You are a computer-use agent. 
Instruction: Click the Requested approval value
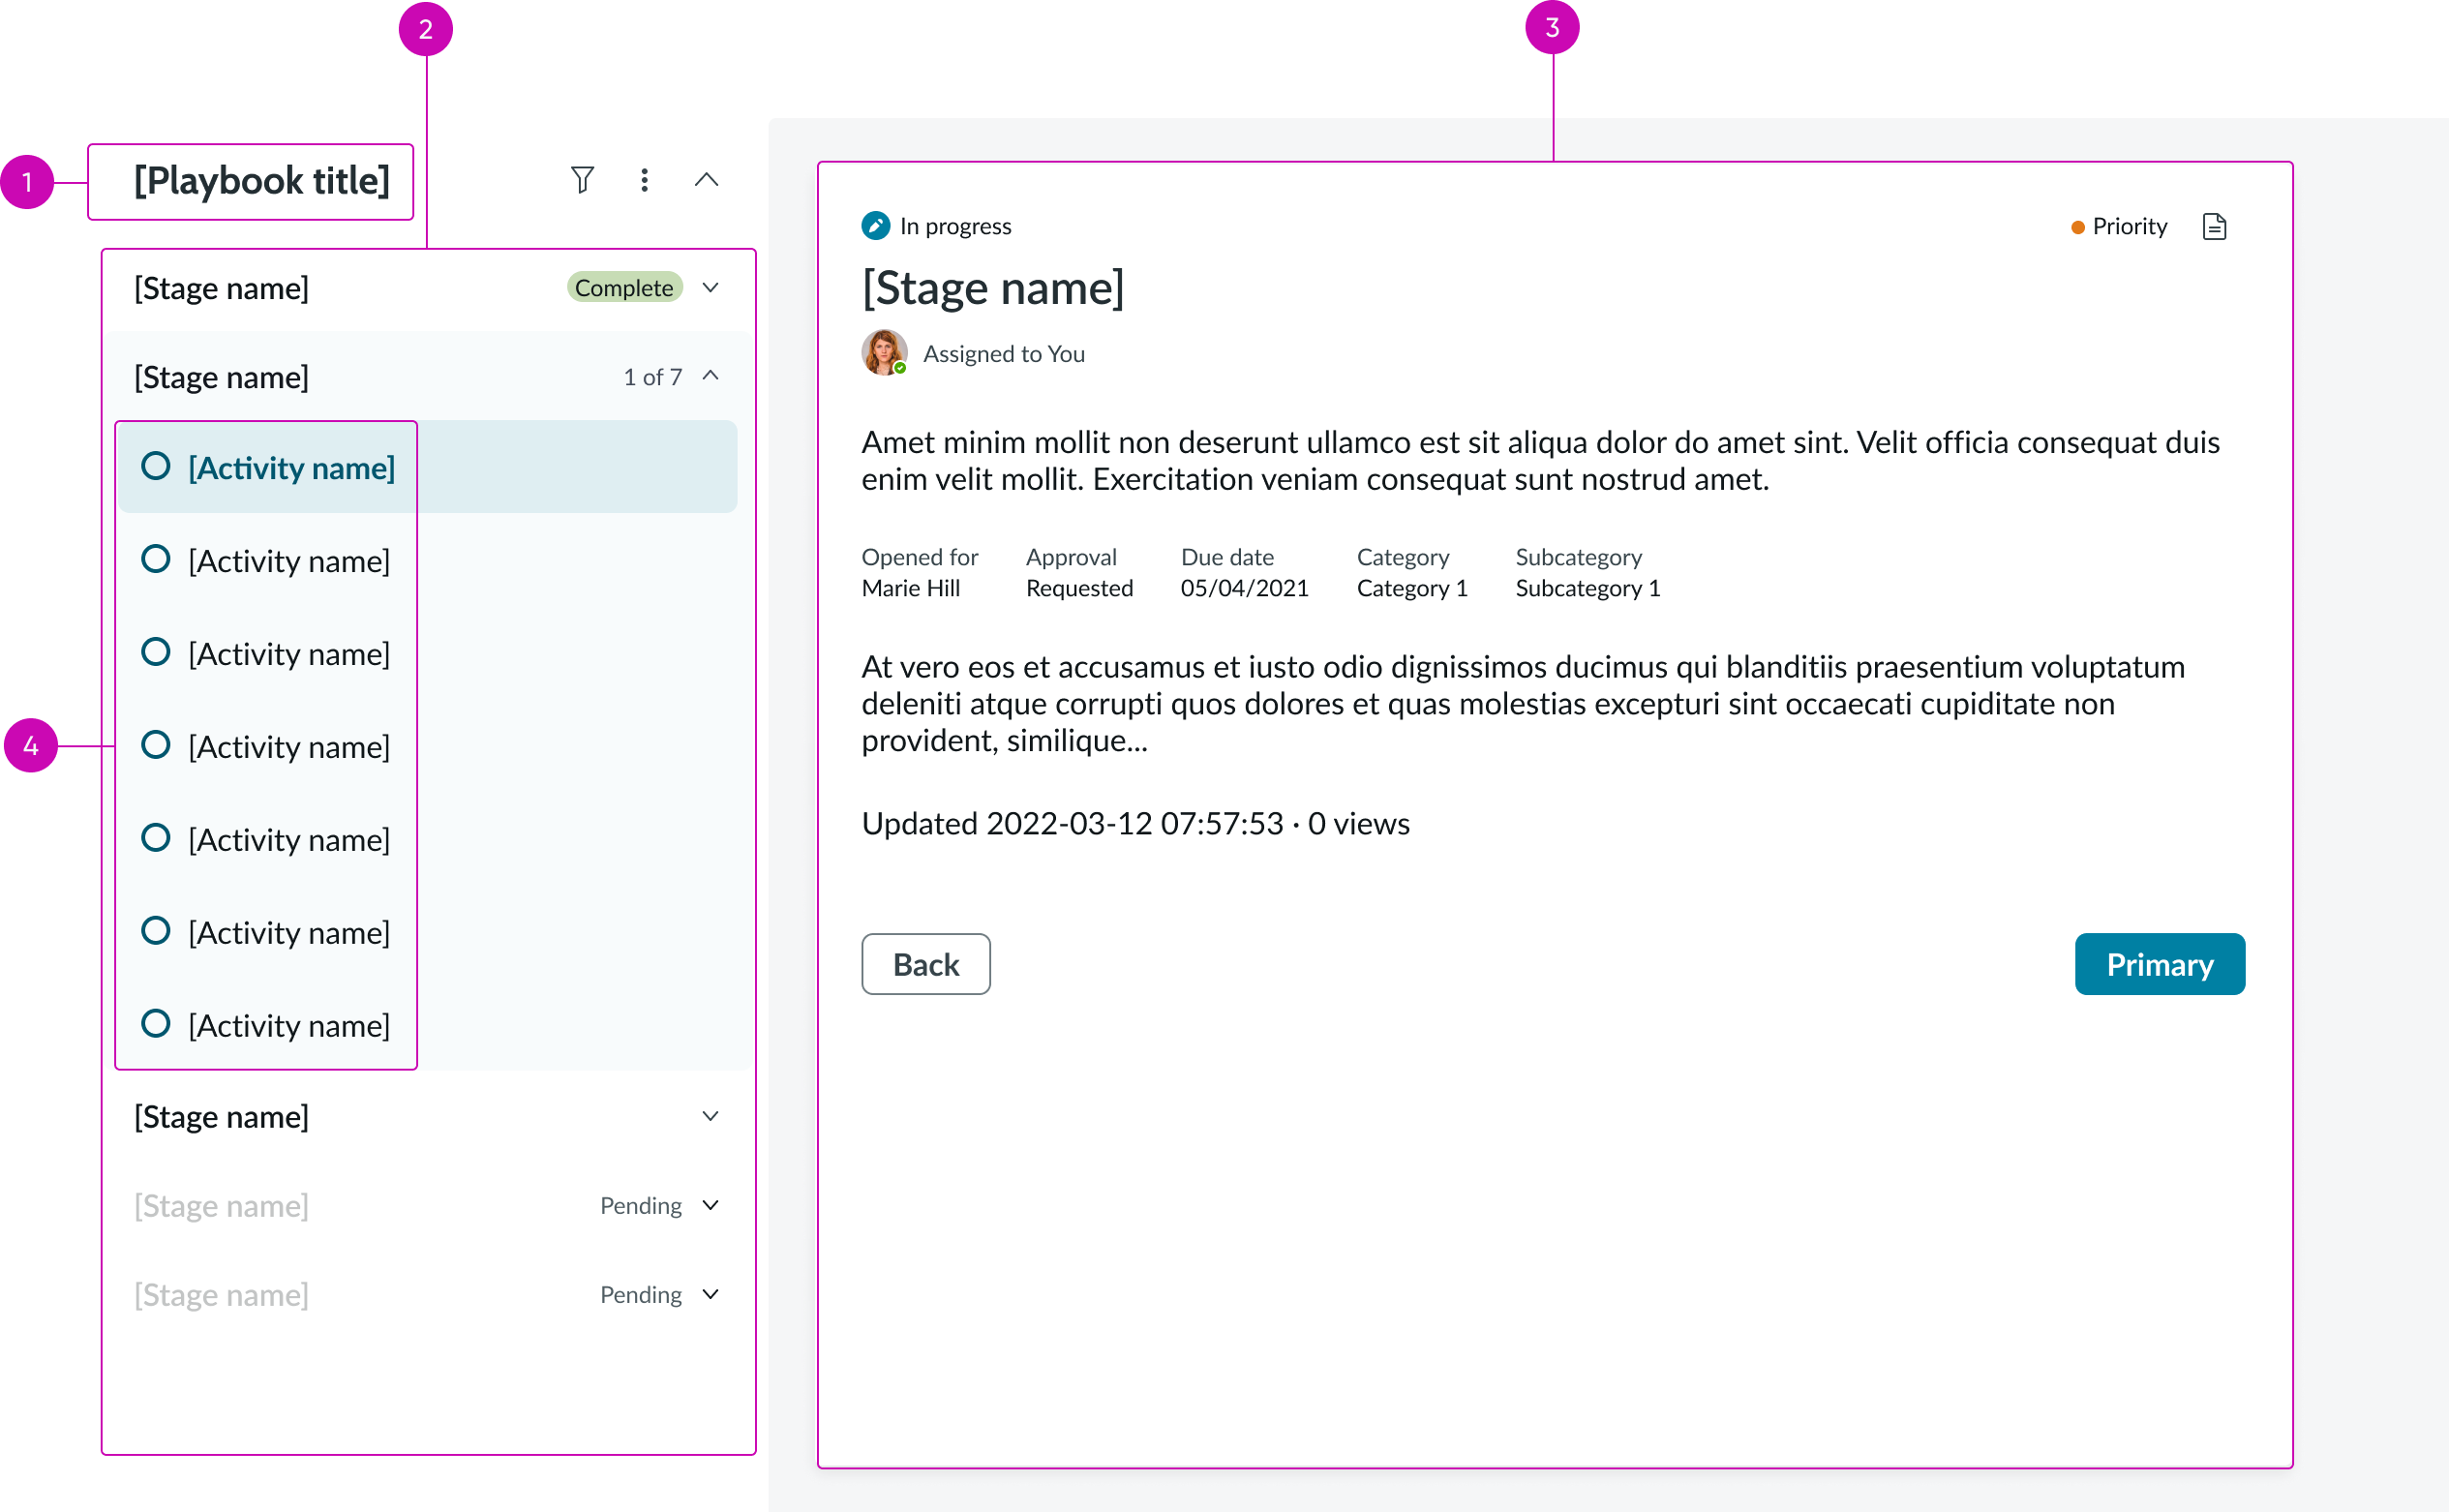1079,588
